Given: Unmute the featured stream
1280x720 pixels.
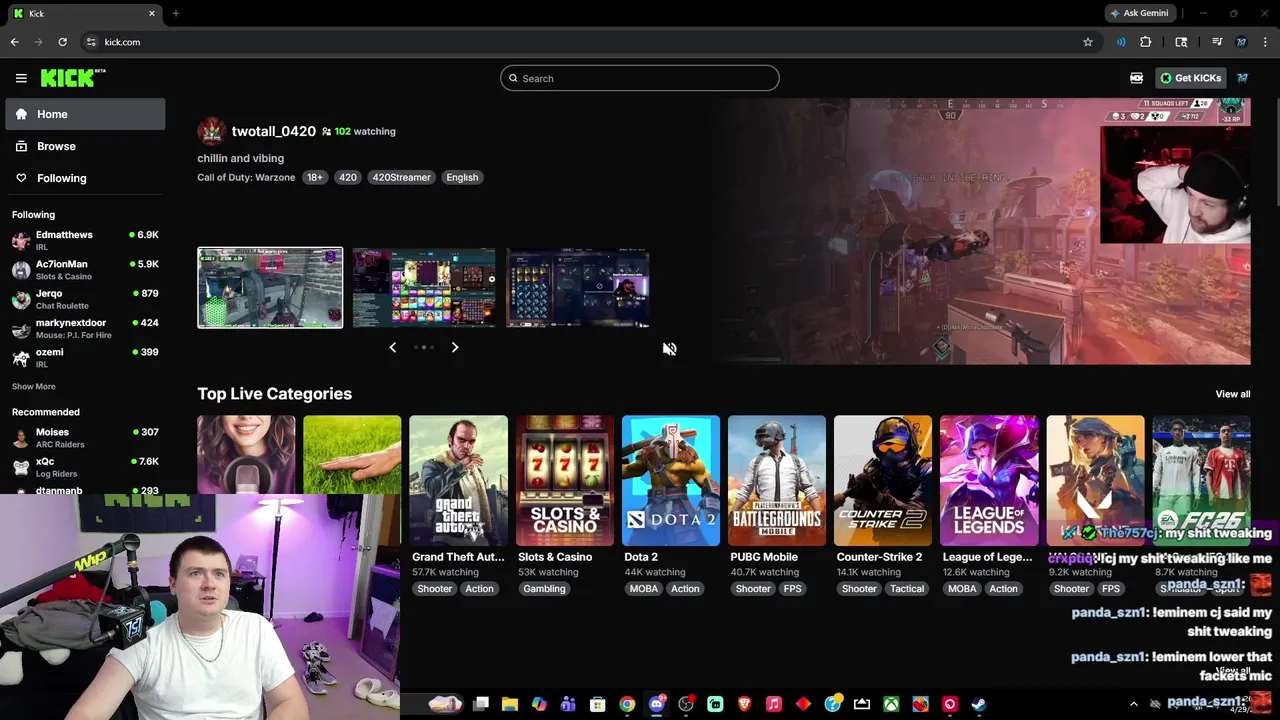Looking at the screenshot, I should (669, 348).
